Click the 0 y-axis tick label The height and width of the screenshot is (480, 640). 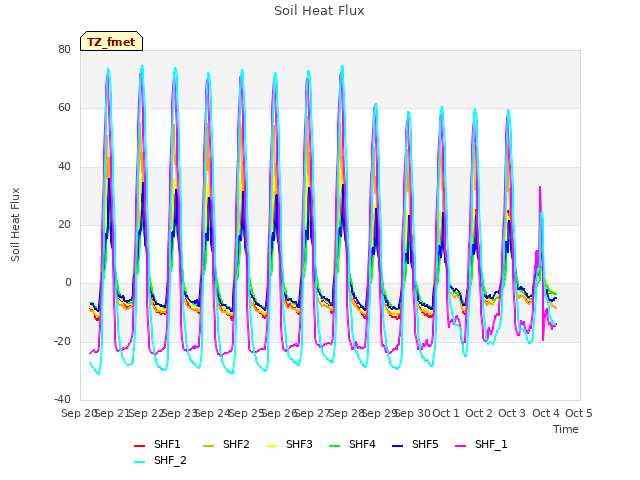tap(68, 282)
